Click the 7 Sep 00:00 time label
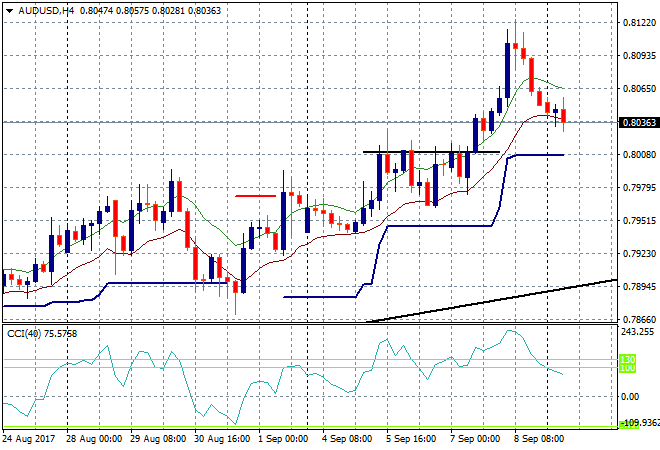660x450 pixels. [x=475, y=439]
